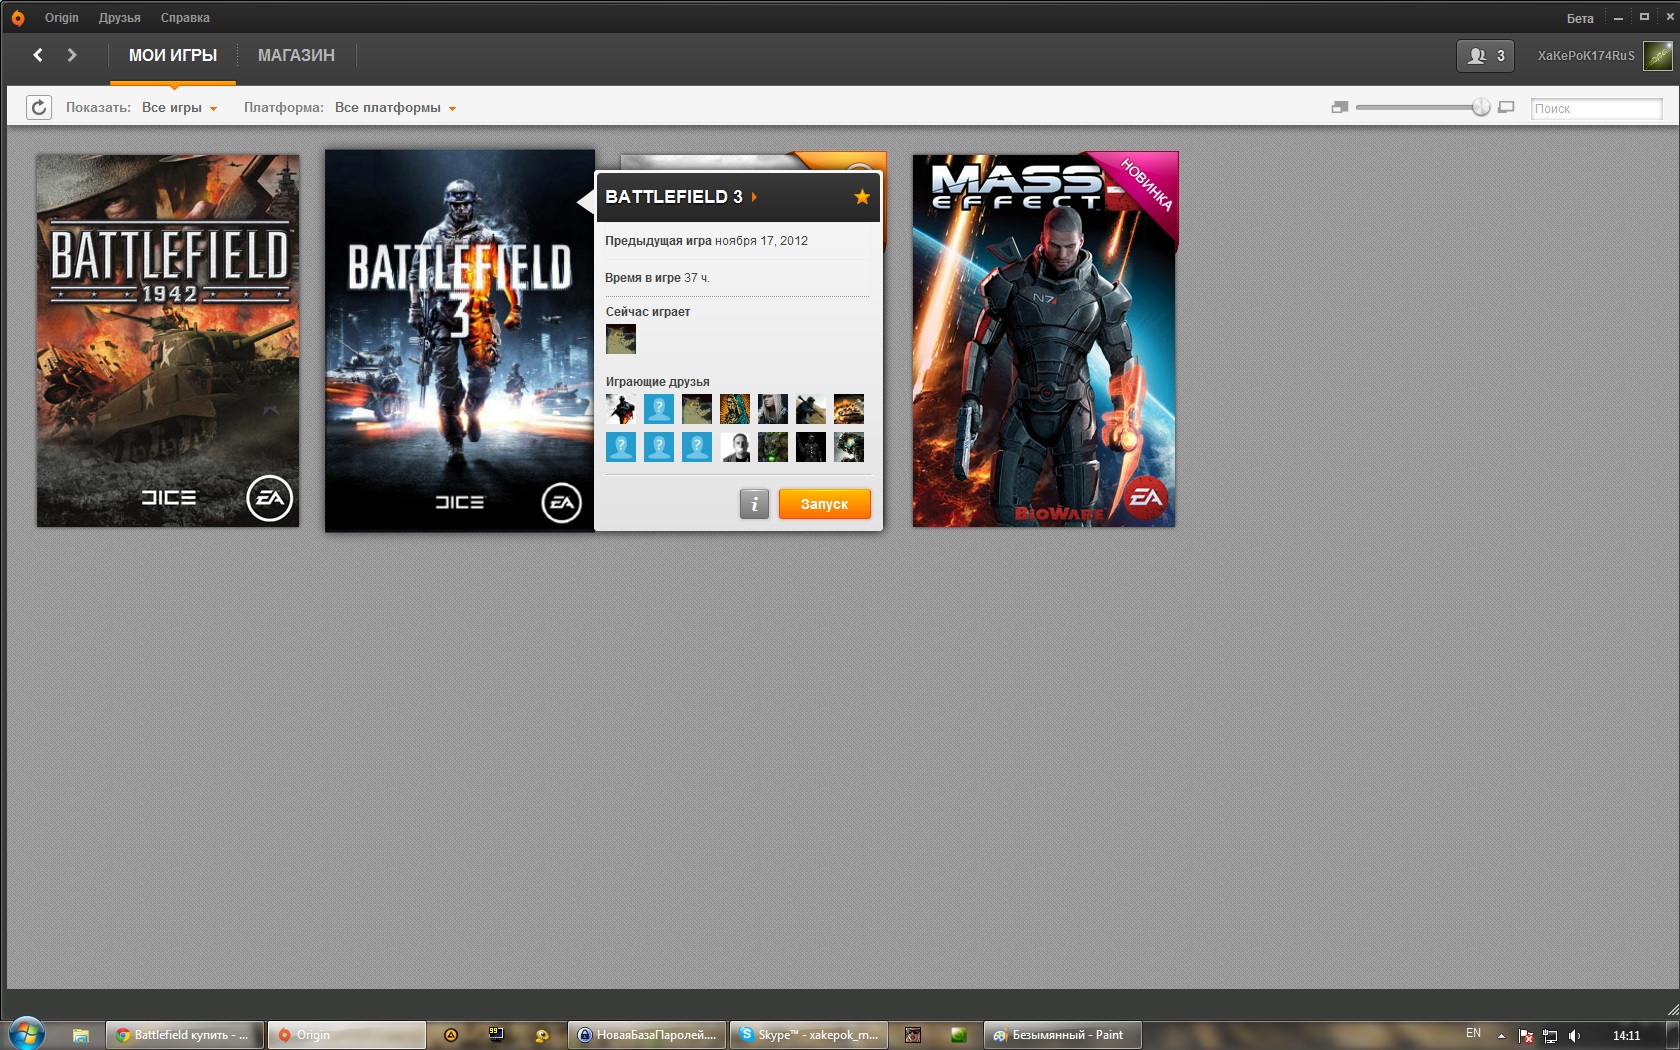This screenshot has width=1680, height=1050.
Task: Select the Mass Effect game cover
Action: (x=1044, y=340)
